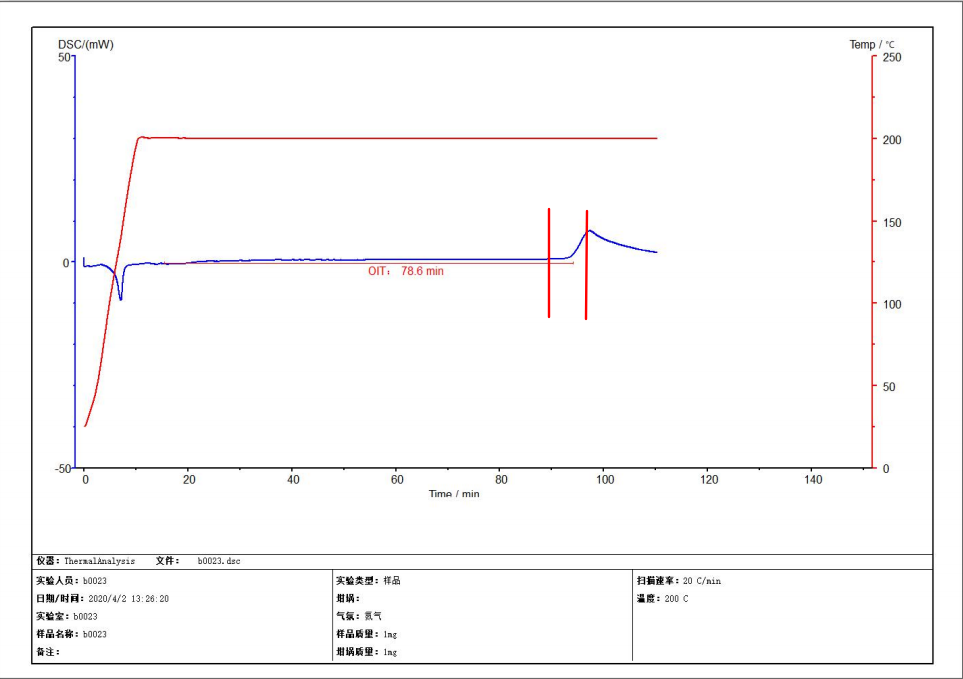Click the red temperature plateau line
This screenshot has width=963, height=679.
click(400, 138)
